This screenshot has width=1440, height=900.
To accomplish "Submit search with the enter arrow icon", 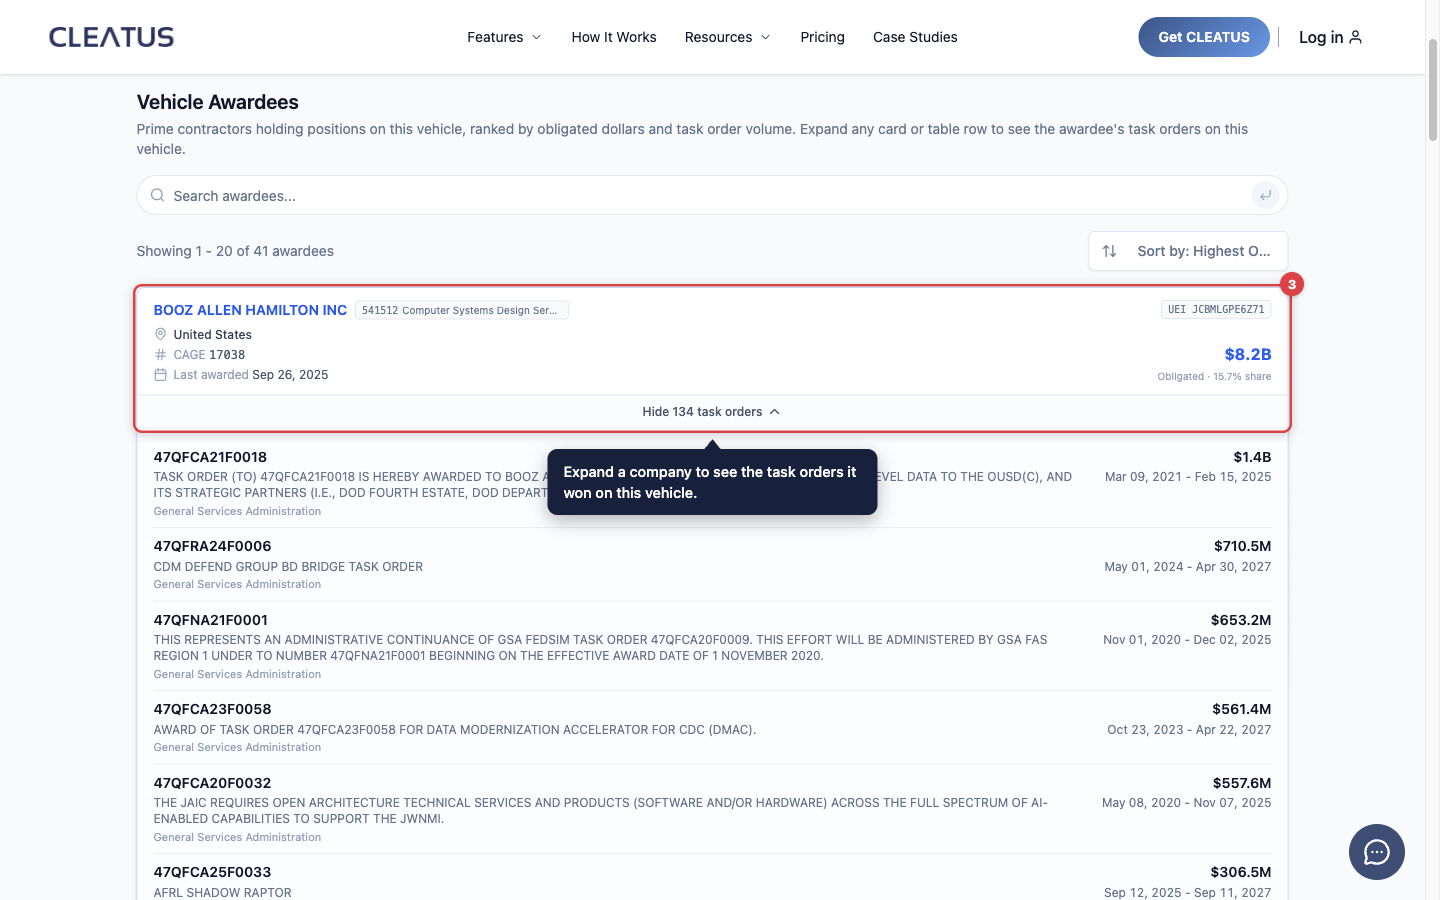I will pyautogui.click(x=1265, y=195).
